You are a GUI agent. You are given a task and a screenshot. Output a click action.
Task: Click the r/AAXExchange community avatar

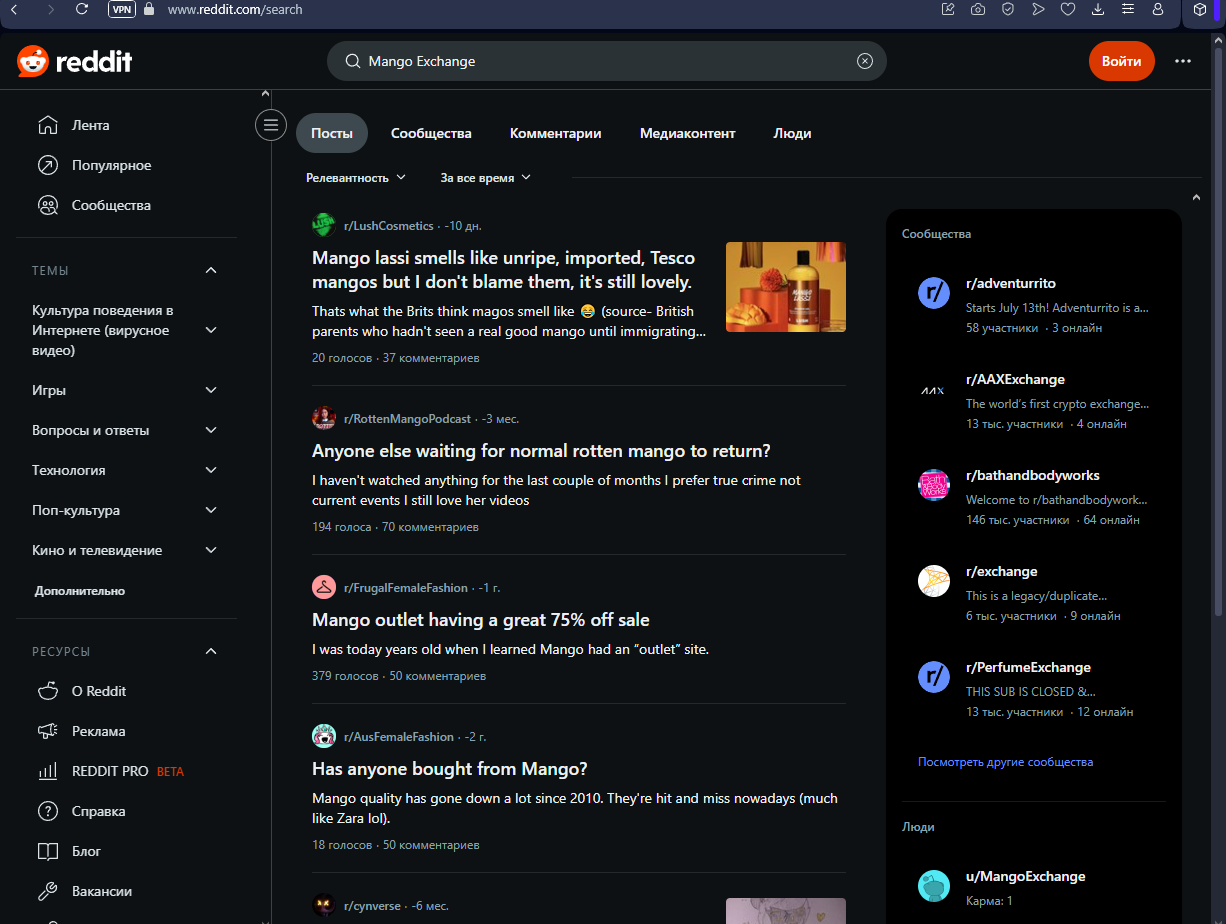click(933, 390)
